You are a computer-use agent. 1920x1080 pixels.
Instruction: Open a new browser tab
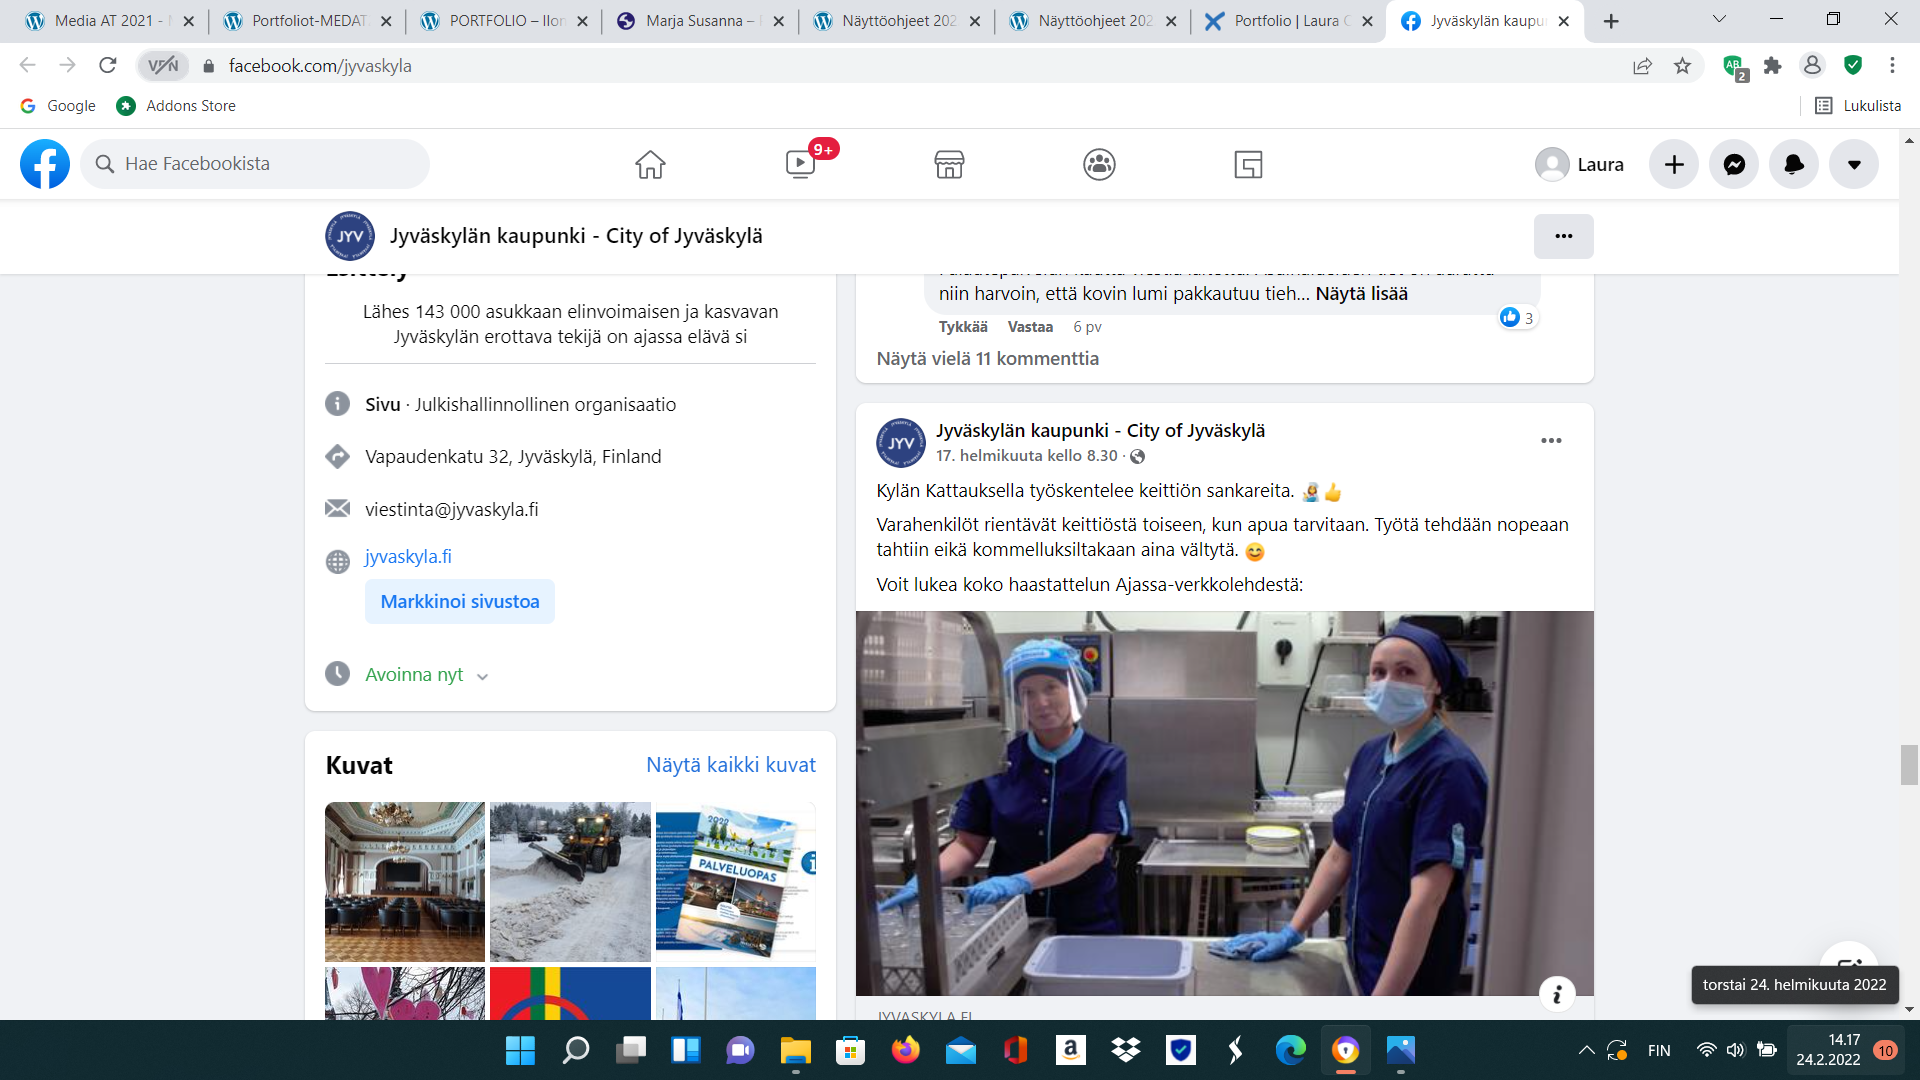1611,21
